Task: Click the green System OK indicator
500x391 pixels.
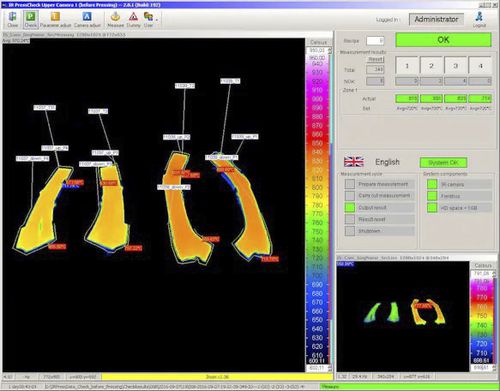Action: coord(443,163)
